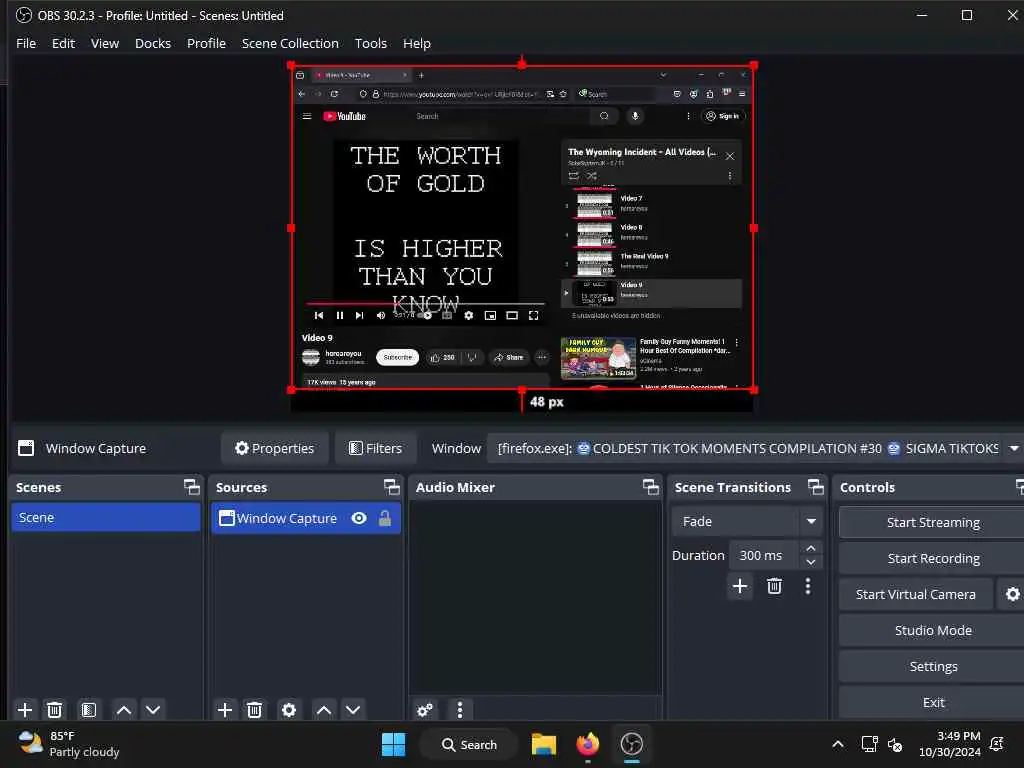Open the Window selection dropdown
This screenshot has height=768, width=1024.
click(755, 449)
